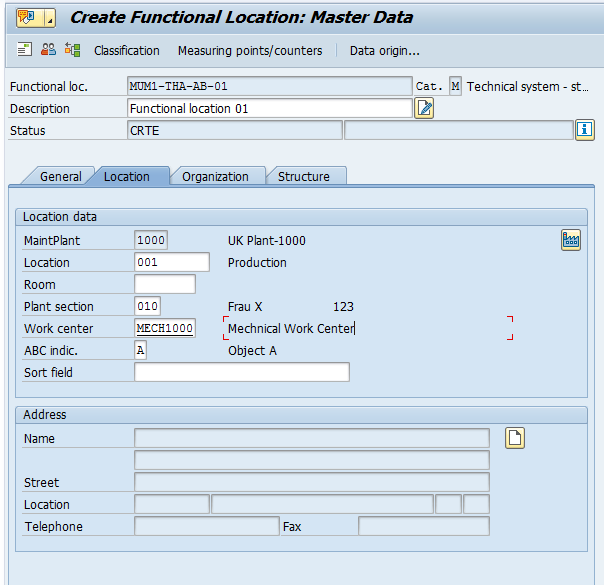Open long text editor beside Description
This screenshot has height=585, width=604.
coord(424,108)
